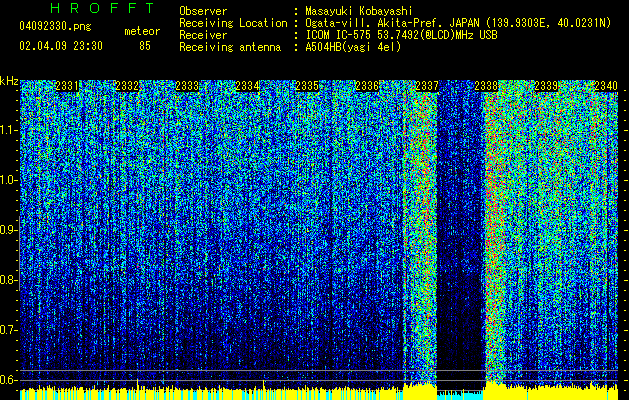
Task: Click the Ogata-vill. Akita-Pref. JAPAN location value
Action: tap(458, 23)
